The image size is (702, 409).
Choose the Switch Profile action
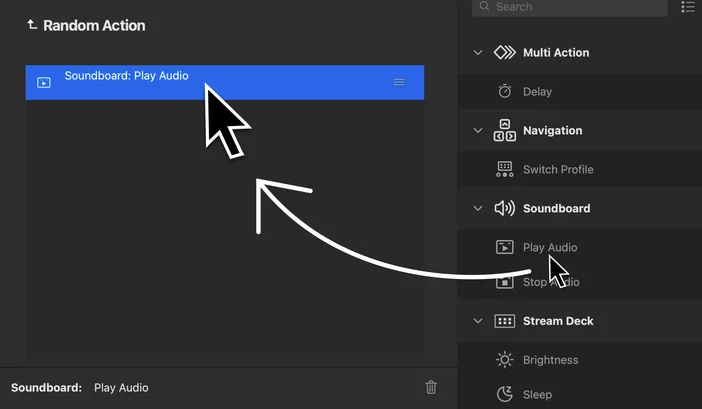557,170
